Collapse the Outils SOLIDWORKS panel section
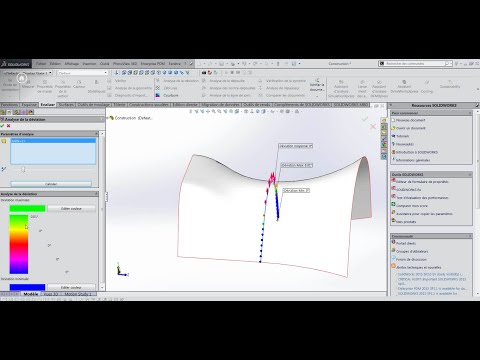Viewport: 480px width, 360px height. click(x=470, y=174)
